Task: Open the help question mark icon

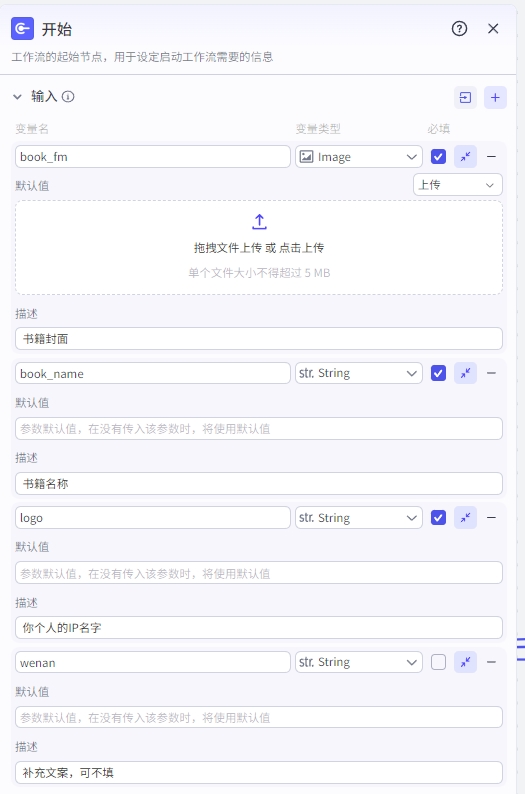Action: click(459, 29)
